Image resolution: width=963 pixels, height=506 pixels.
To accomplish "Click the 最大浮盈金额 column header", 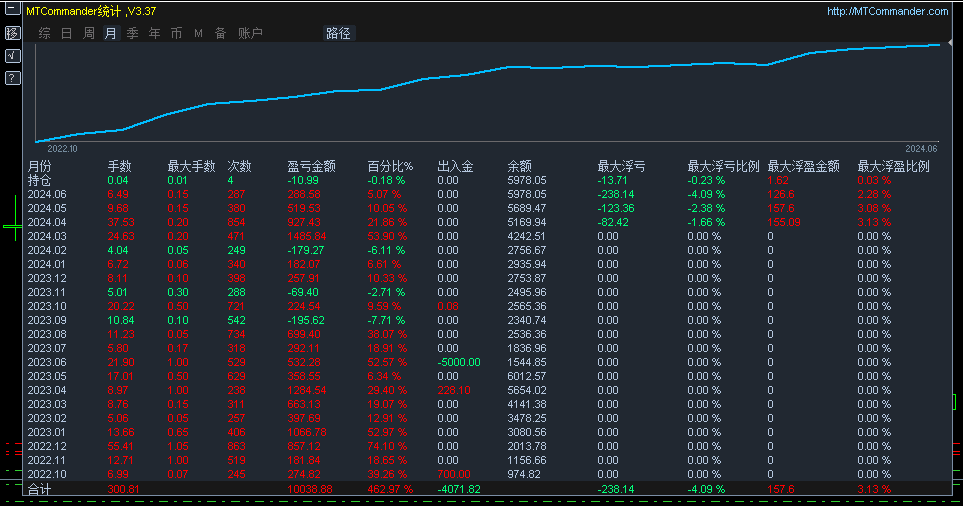I will (803, 166).
